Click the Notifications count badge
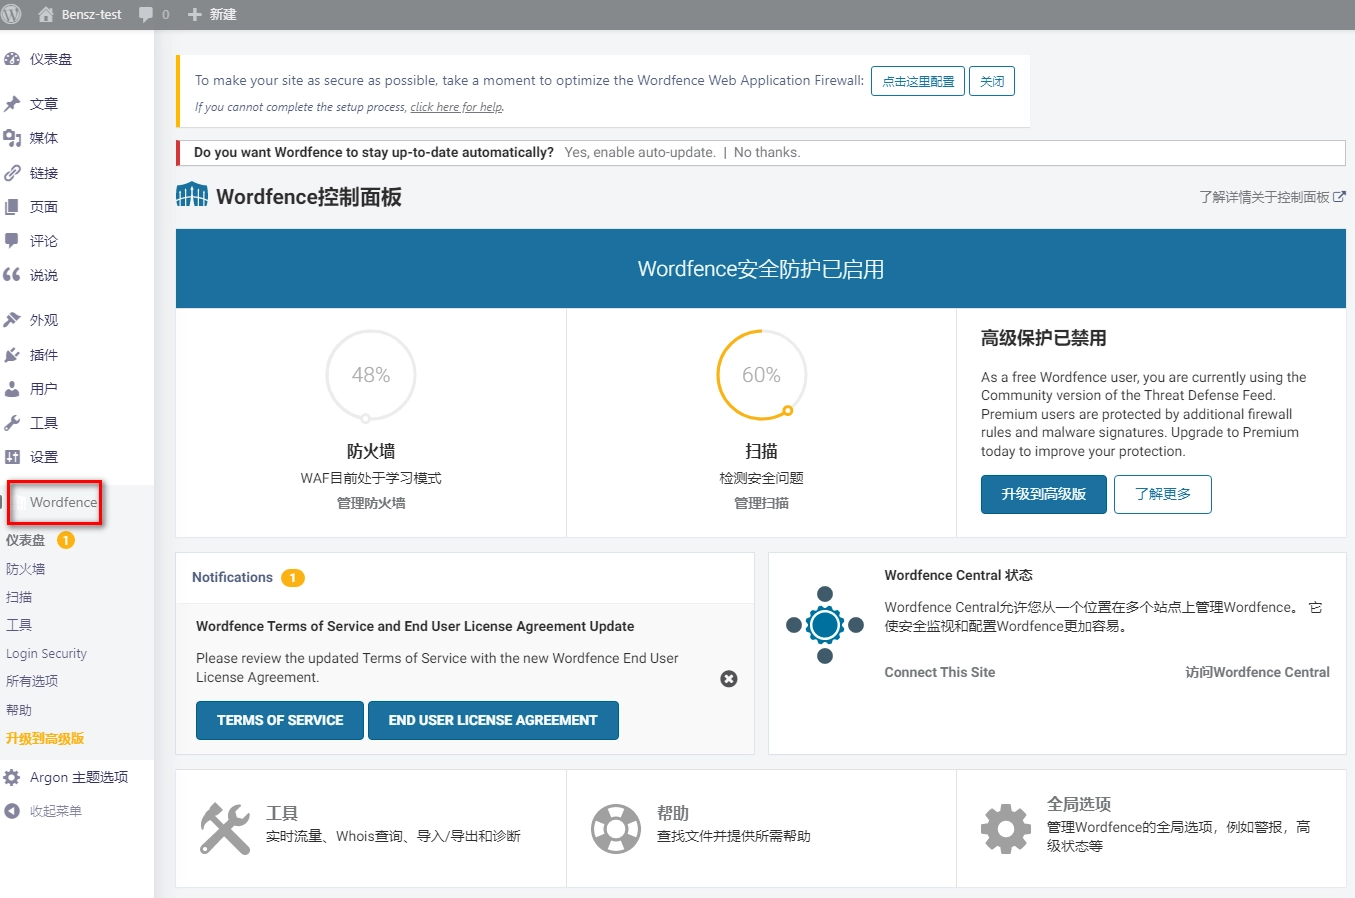The height and width of the screenshot is (898, 1355). (293, 578)
